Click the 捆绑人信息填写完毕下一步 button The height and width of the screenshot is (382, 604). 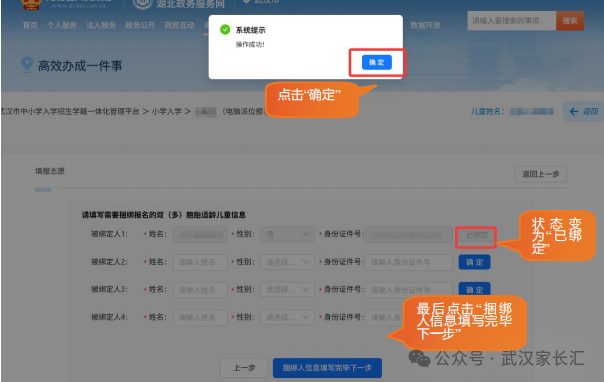click(x=327, y=368)
